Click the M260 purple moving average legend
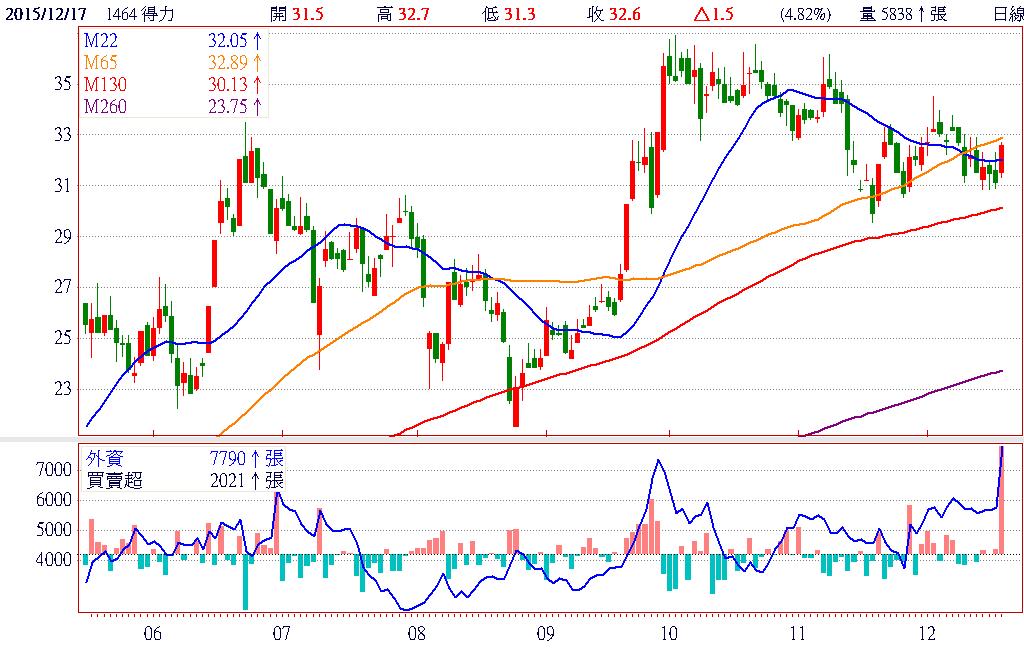This screenshot has height=662, width=1024. click(105, 107)
